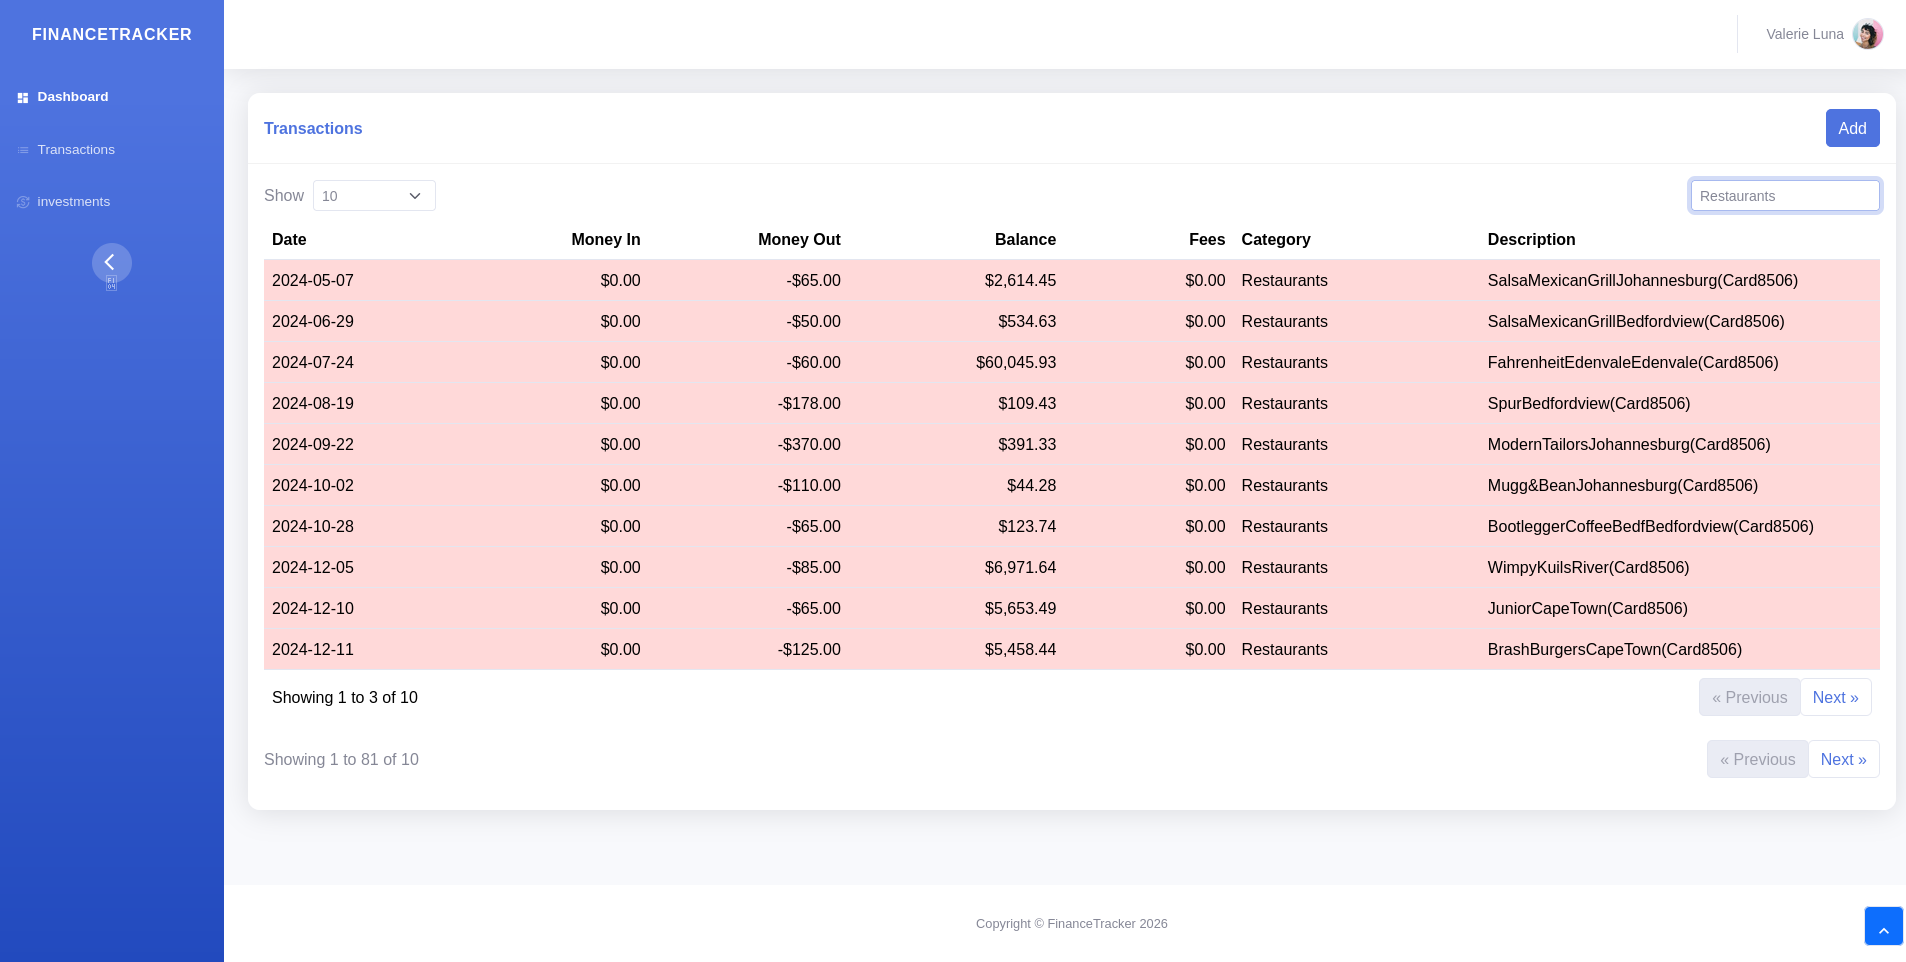1906x962 pixels.
Task: Open the investments sidebar item
Action: coord(74,202)
